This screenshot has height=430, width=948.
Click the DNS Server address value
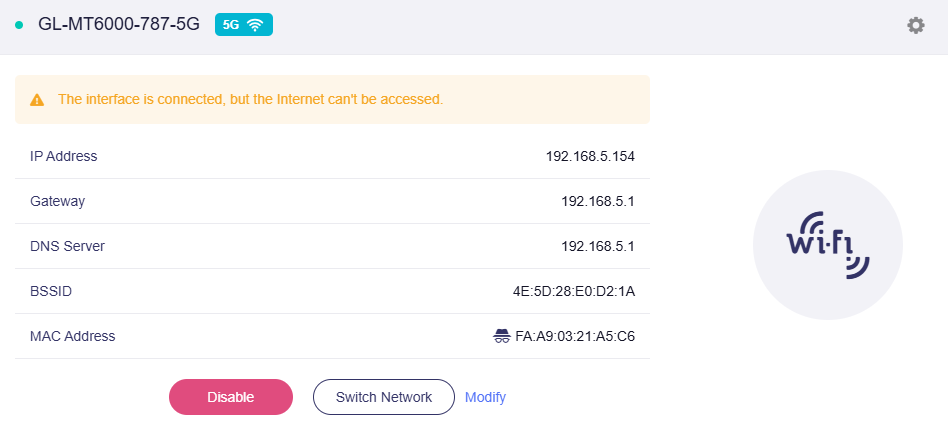[598, 247]
